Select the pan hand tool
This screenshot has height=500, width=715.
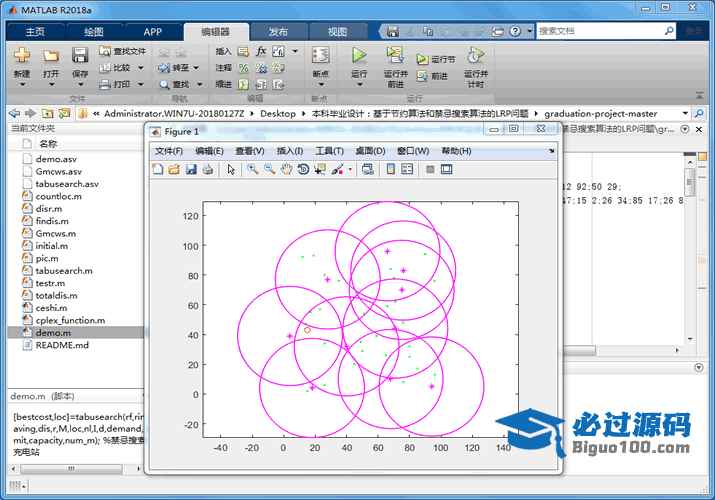[286, 170]
